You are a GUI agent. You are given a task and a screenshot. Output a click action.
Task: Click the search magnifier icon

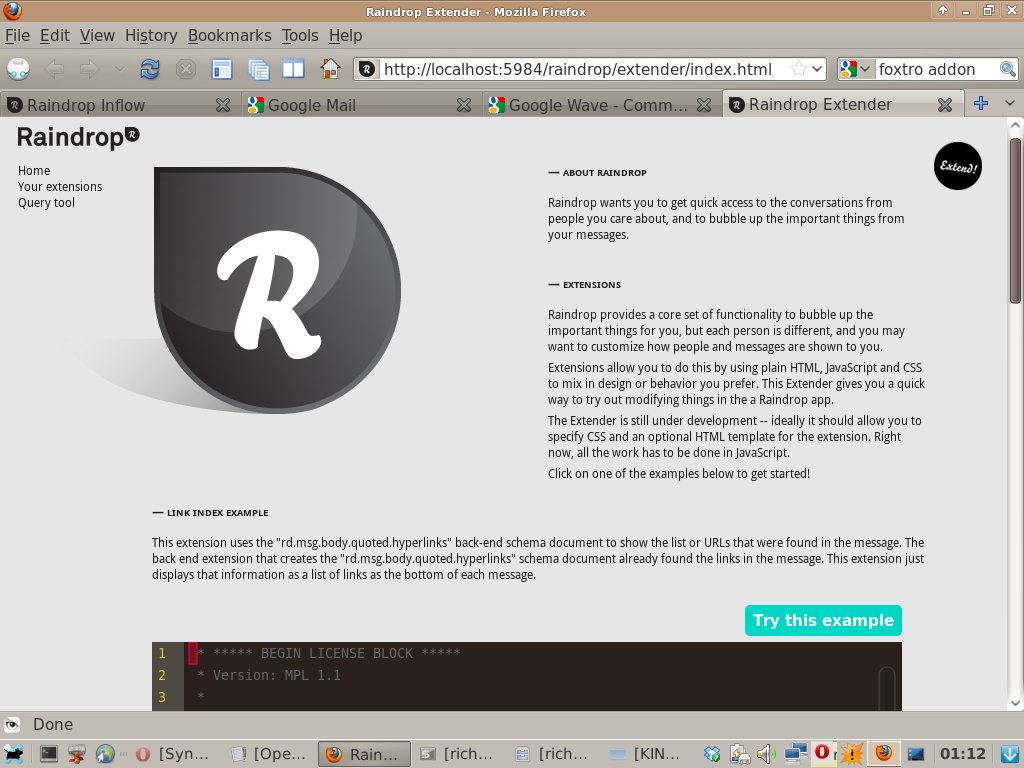(1008, 69)
